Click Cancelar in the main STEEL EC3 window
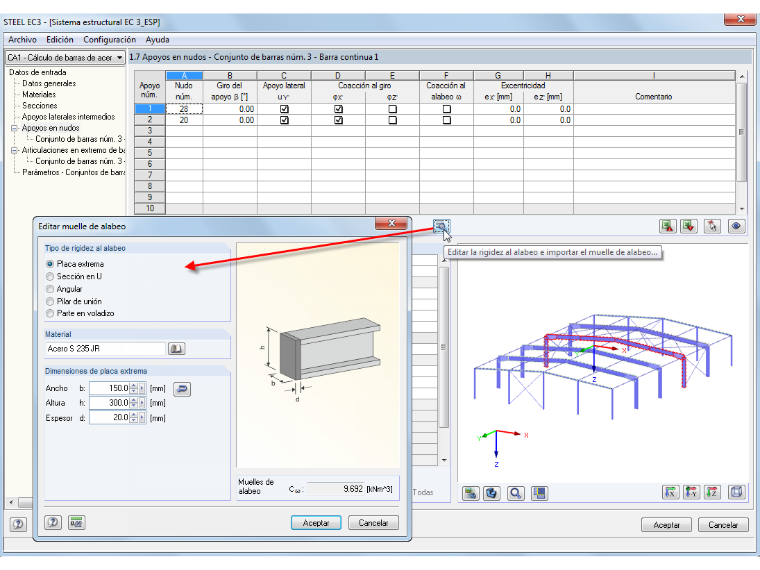 (723, 525)
